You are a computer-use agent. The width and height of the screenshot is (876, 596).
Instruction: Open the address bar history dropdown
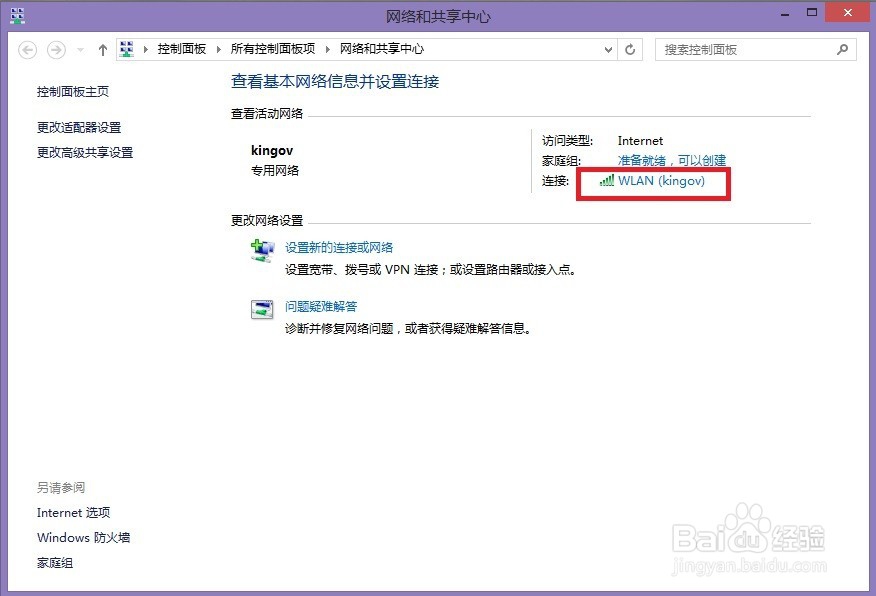[608, 49]
